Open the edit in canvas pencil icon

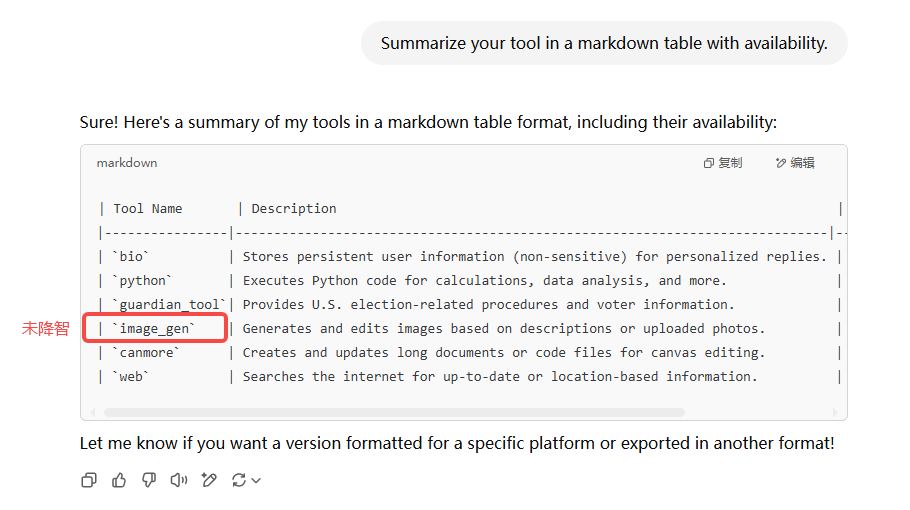[209, 480]
